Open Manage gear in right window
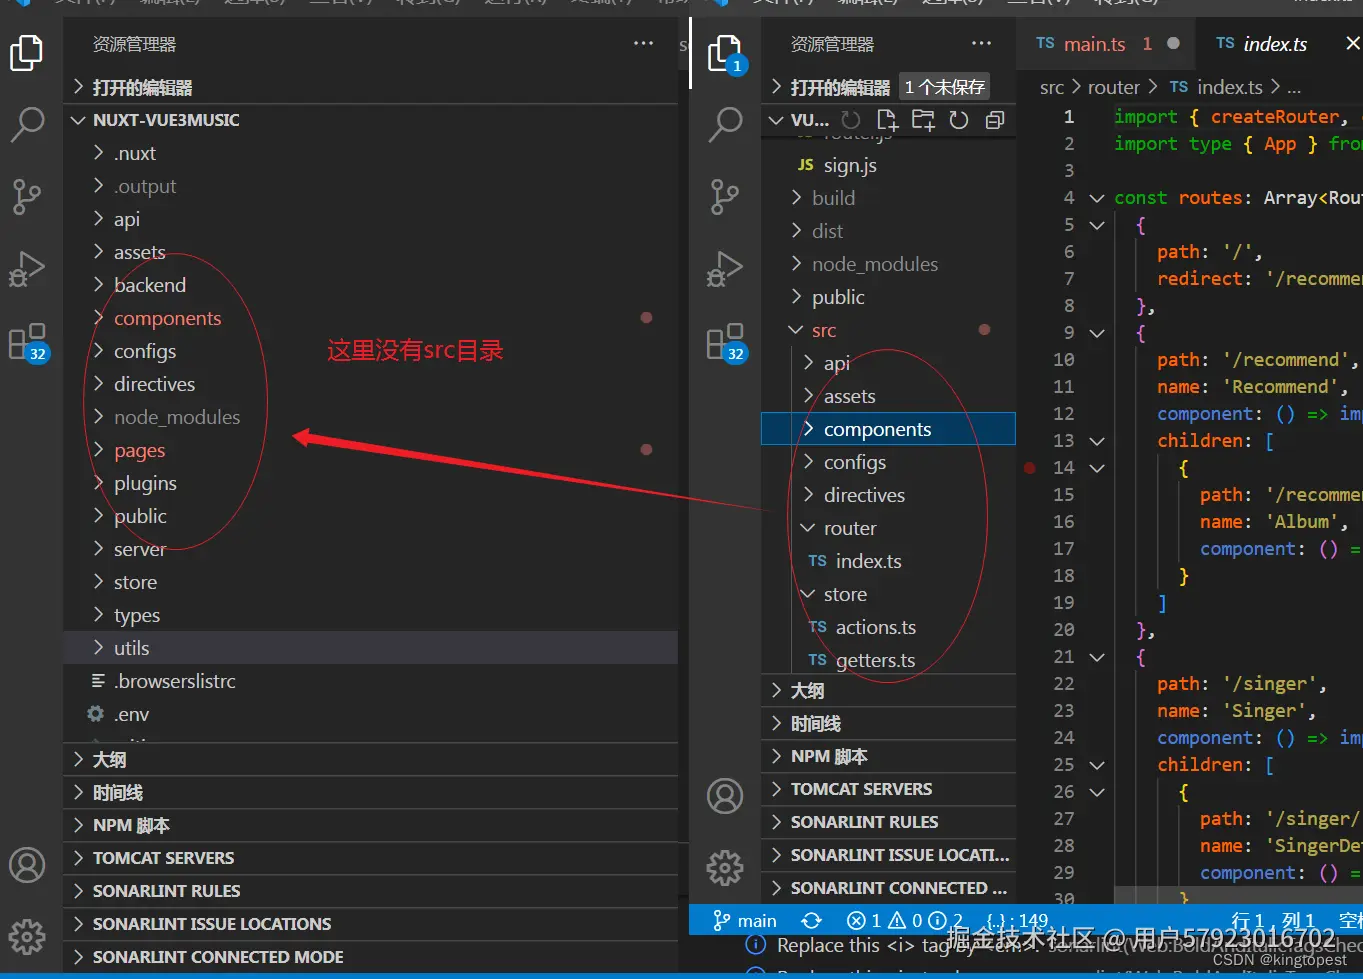The image size is (1363, 979). tap(725, 867)
